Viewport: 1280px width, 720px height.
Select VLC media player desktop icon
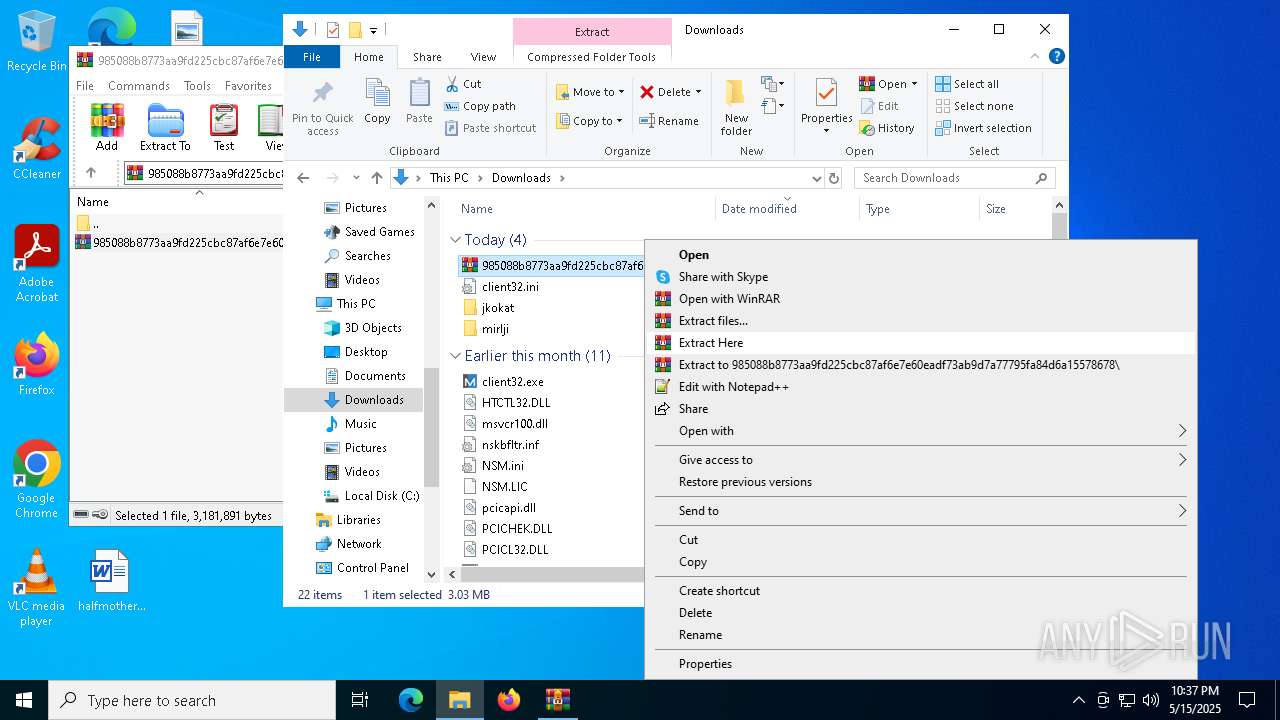tap(37, 588)
